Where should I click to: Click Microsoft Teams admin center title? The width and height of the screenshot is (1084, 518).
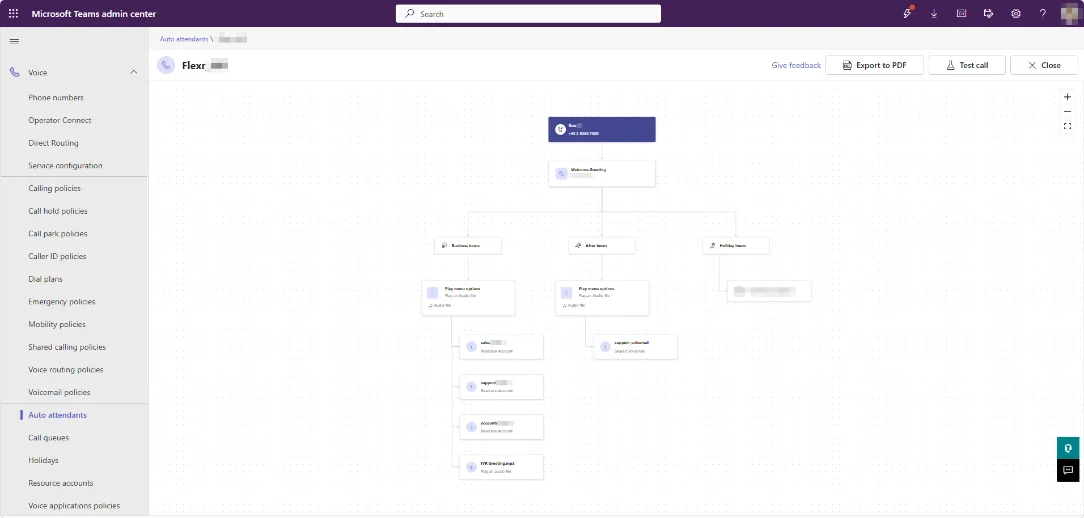coord(94,14)
